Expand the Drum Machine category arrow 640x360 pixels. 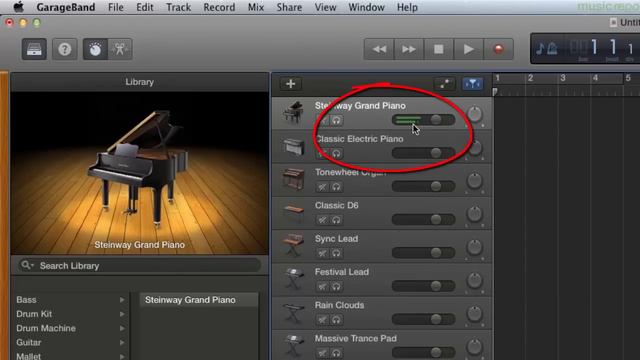coord(122,328)
